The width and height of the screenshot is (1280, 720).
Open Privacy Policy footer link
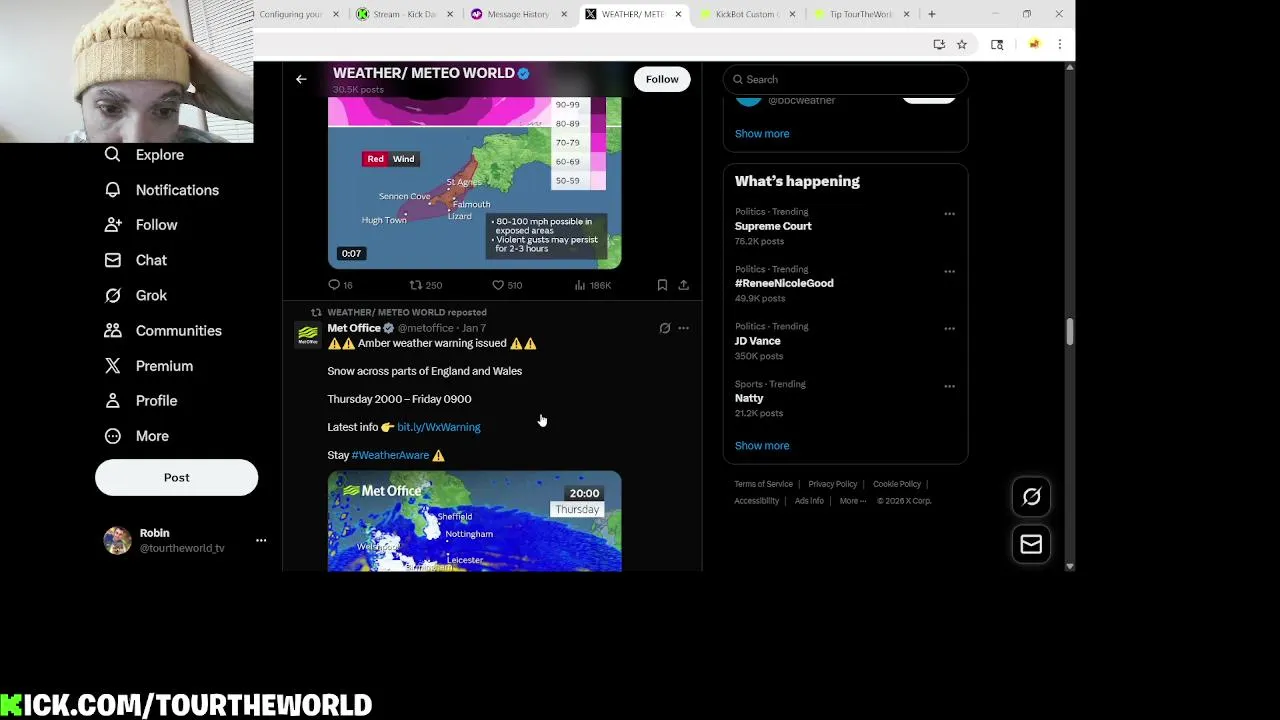832,484
